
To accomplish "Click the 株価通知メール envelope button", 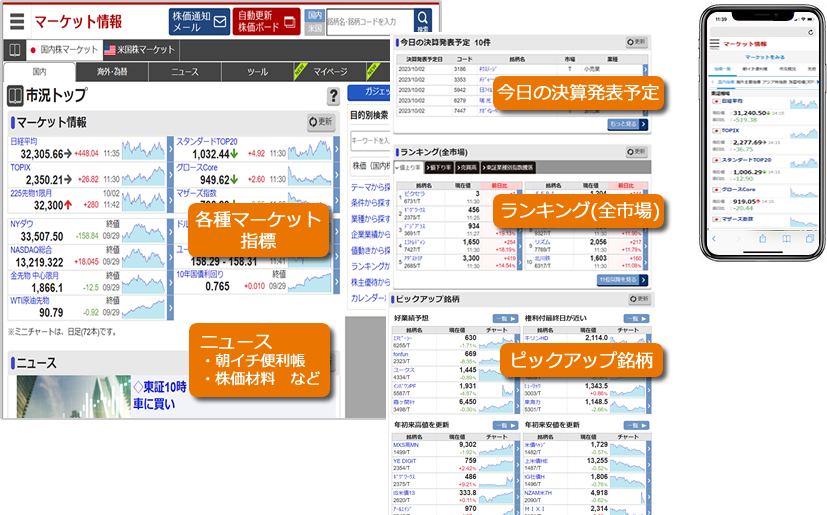I will point(200,21).
